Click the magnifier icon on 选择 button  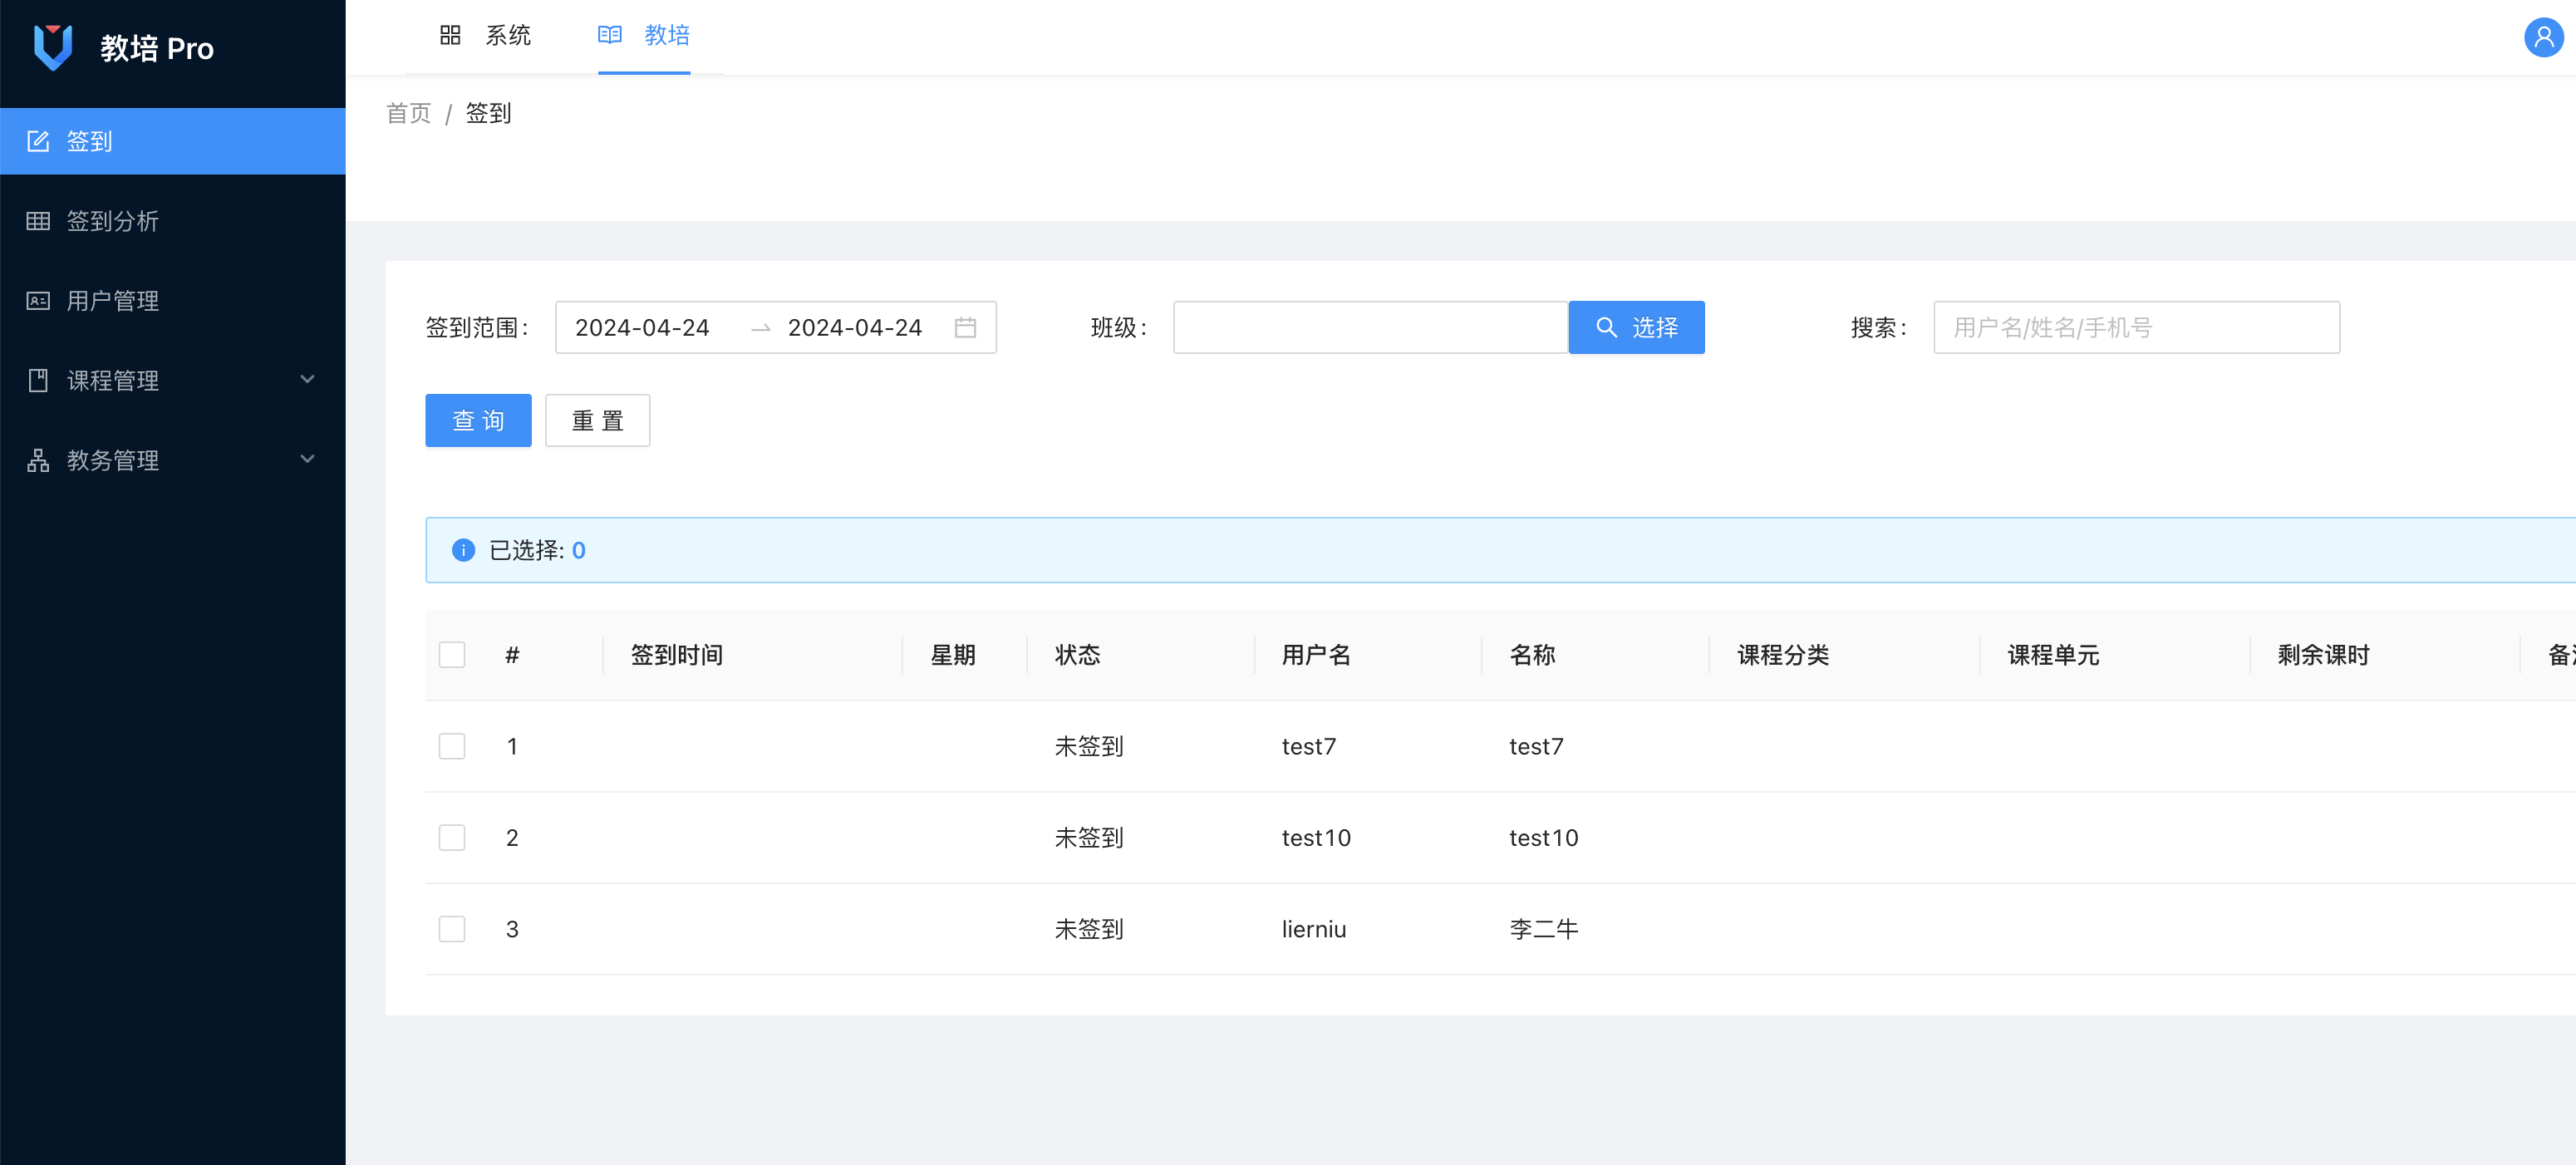tap(1606, 327)
